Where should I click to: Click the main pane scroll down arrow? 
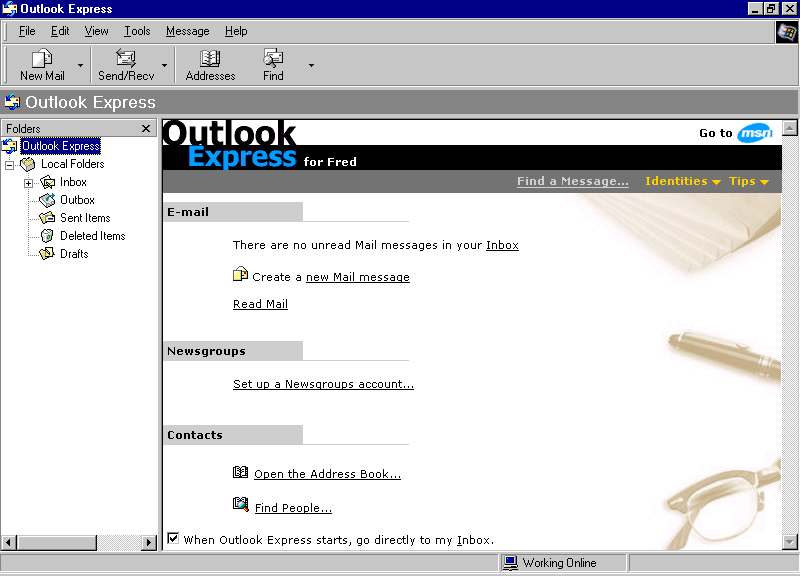click(789, 542)
